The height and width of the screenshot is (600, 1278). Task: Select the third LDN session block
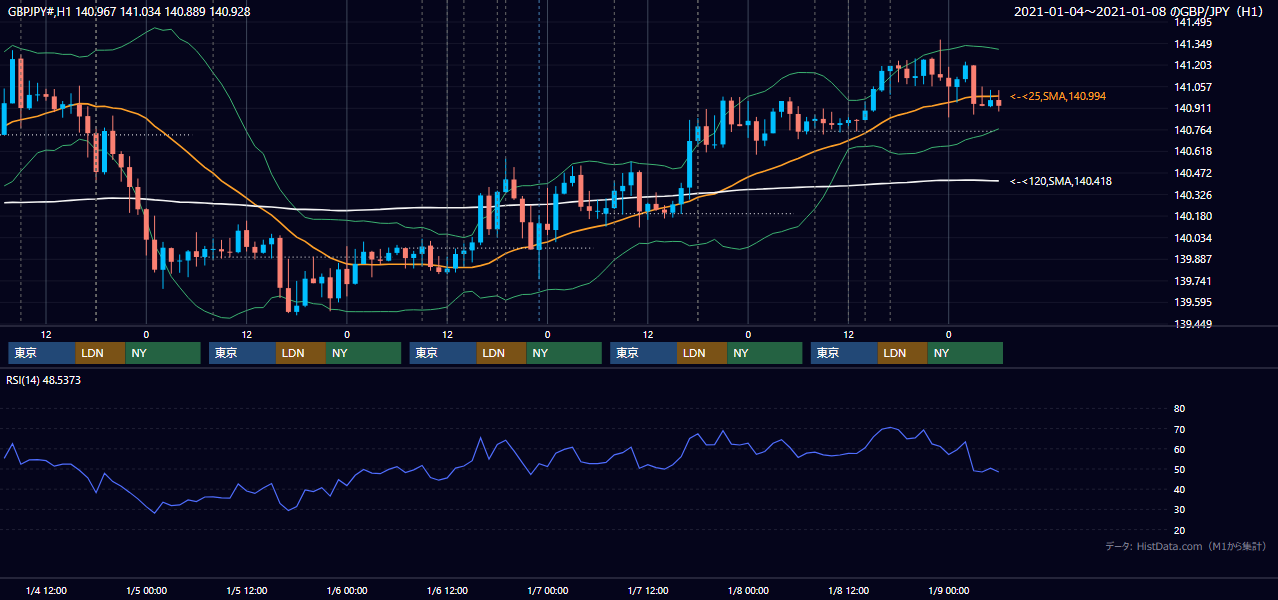502,353
